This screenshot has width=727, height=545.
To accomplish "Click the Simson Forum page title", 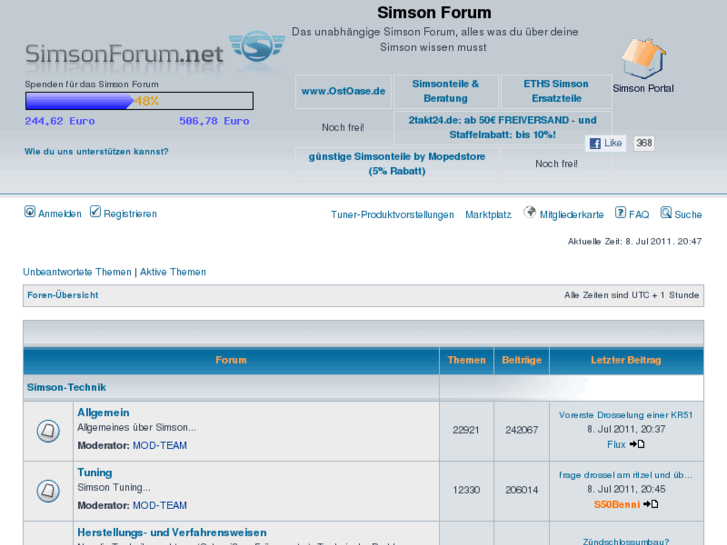I will 434,13.
